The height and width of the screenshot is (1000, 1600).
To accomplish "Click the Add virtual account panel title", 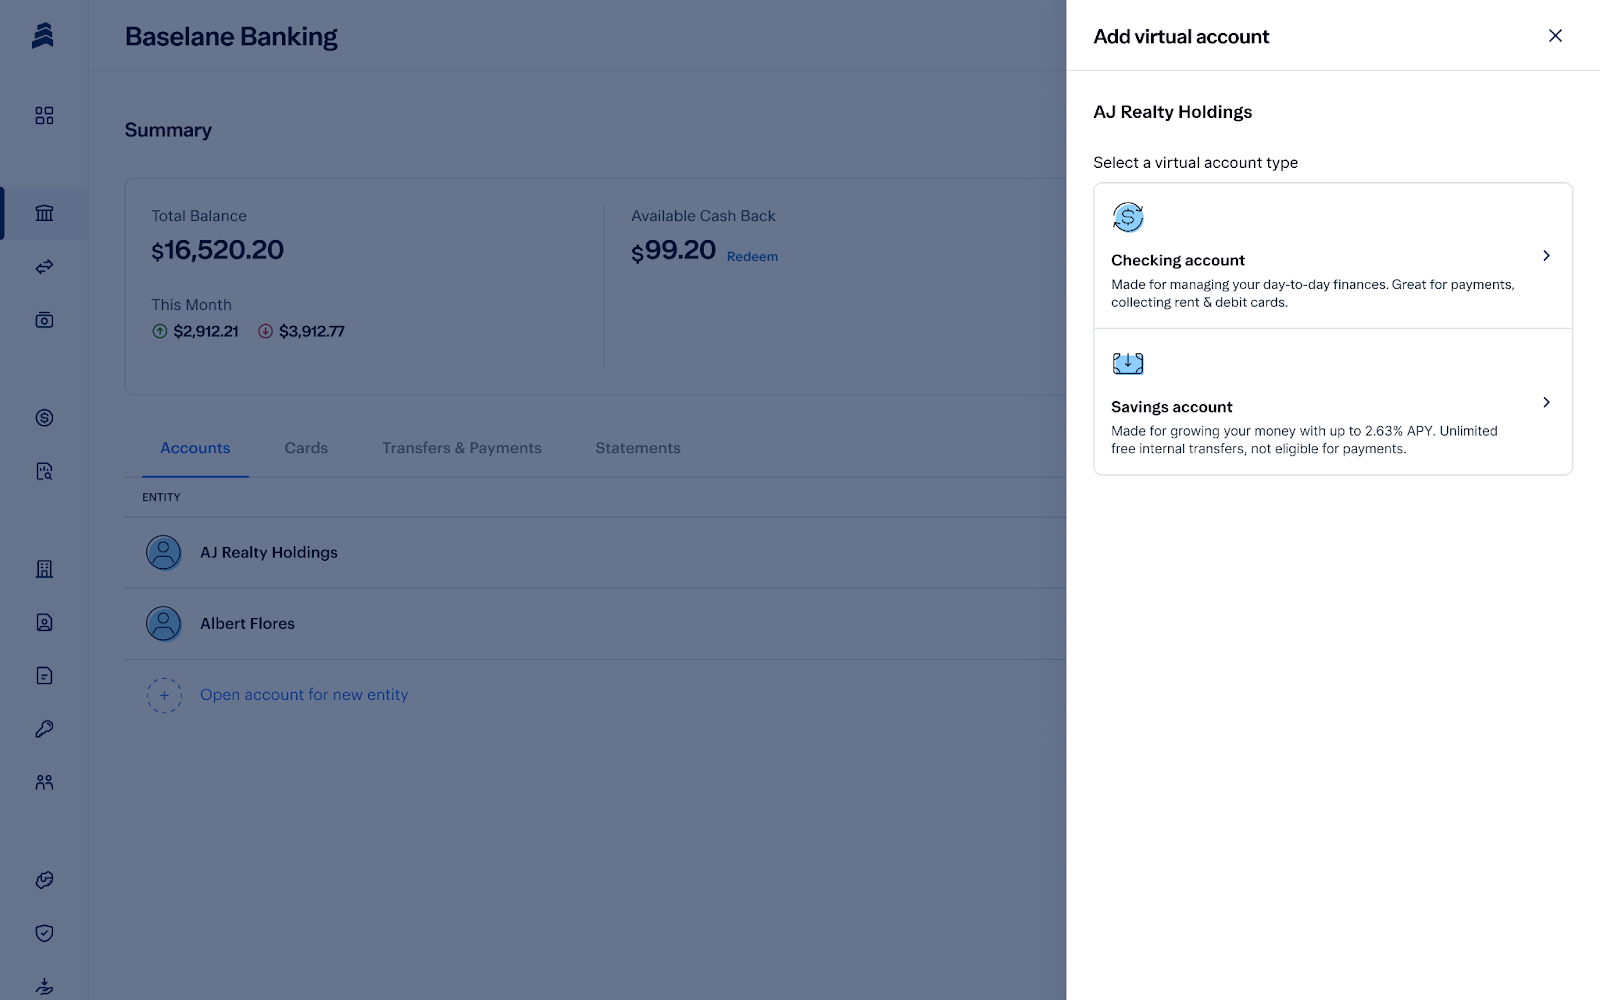I will 1181,37.
